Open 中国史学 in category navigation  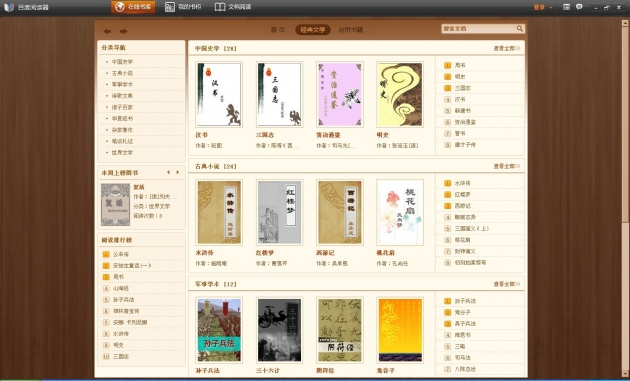[122, 61]
